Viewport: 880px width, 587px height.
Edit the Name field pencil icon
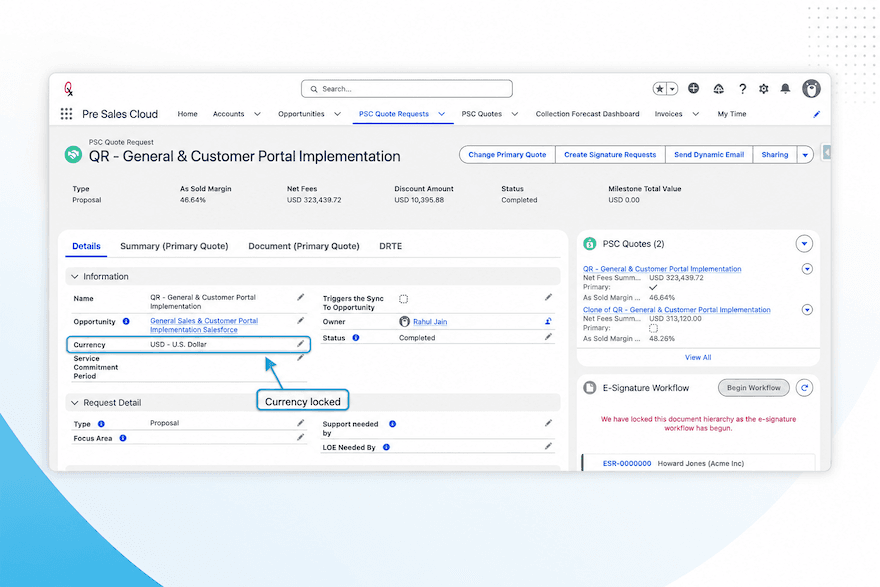[301, 297]
